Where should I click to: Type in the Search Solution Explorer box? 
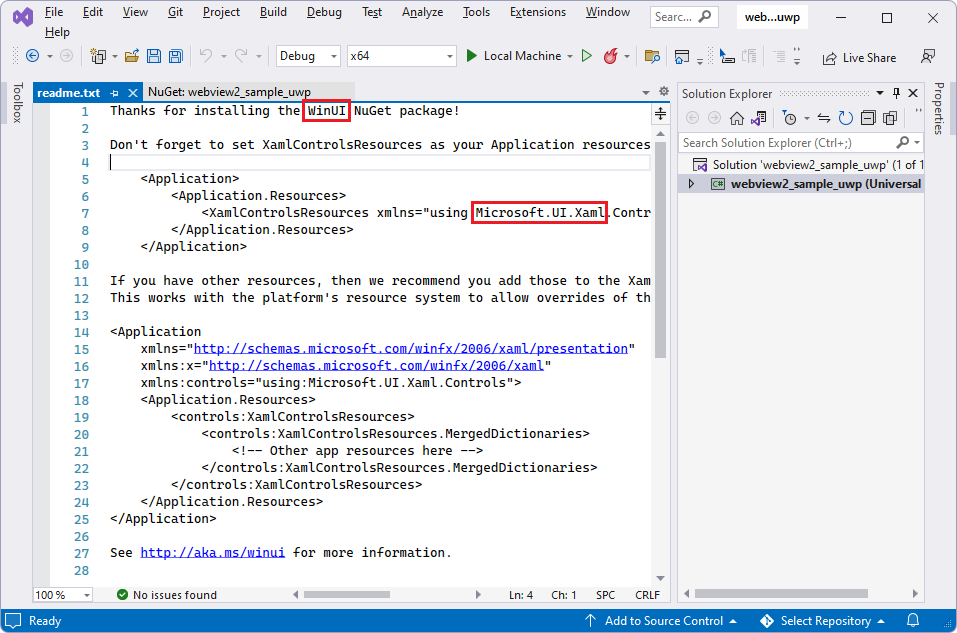coord(790,141)
